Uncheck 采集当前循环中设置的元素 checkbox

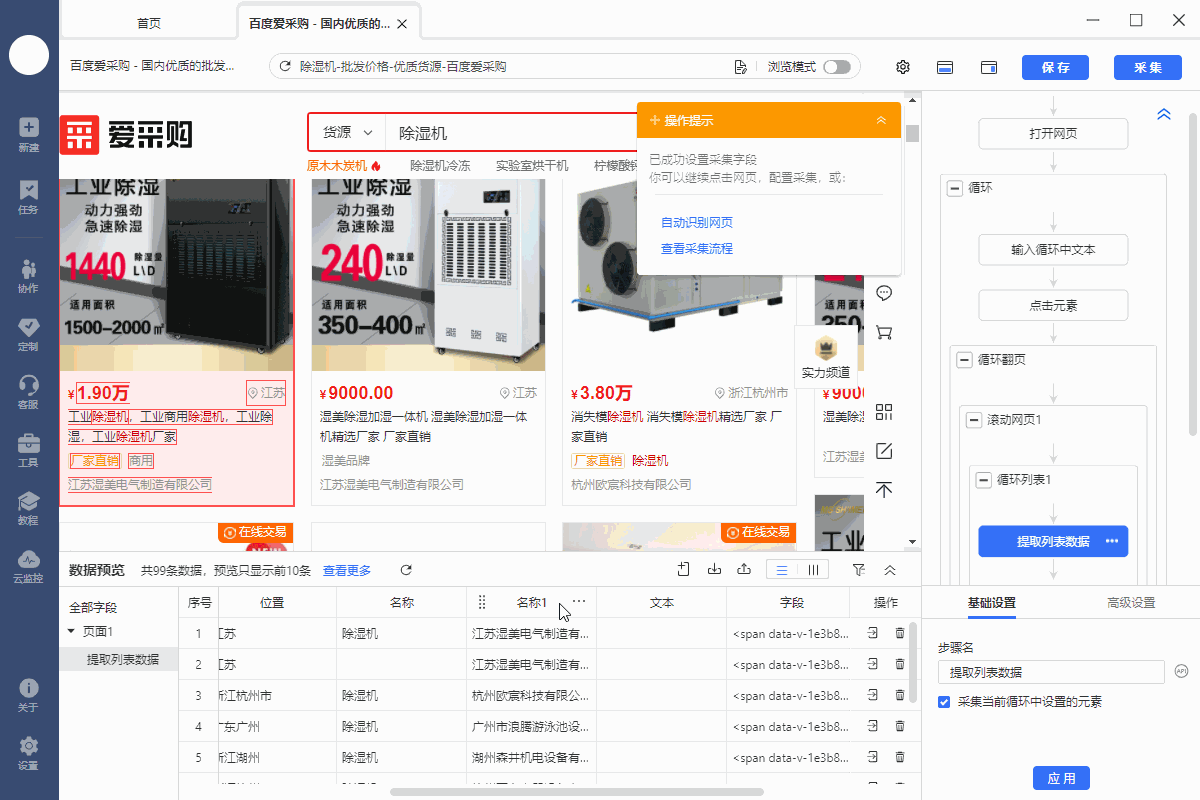click(944, 702)
